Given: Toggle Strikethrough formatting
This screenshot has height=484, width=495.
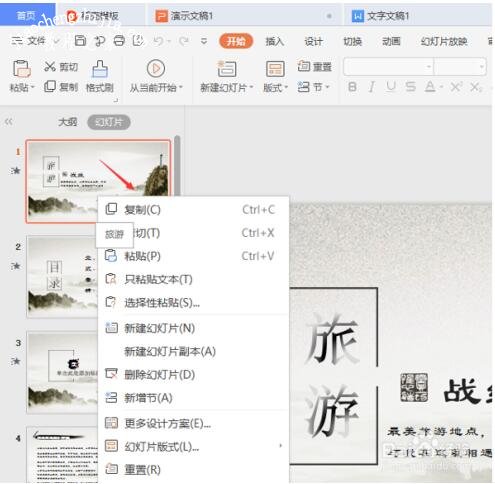Looking at the screenshot, I should (411, 87).
